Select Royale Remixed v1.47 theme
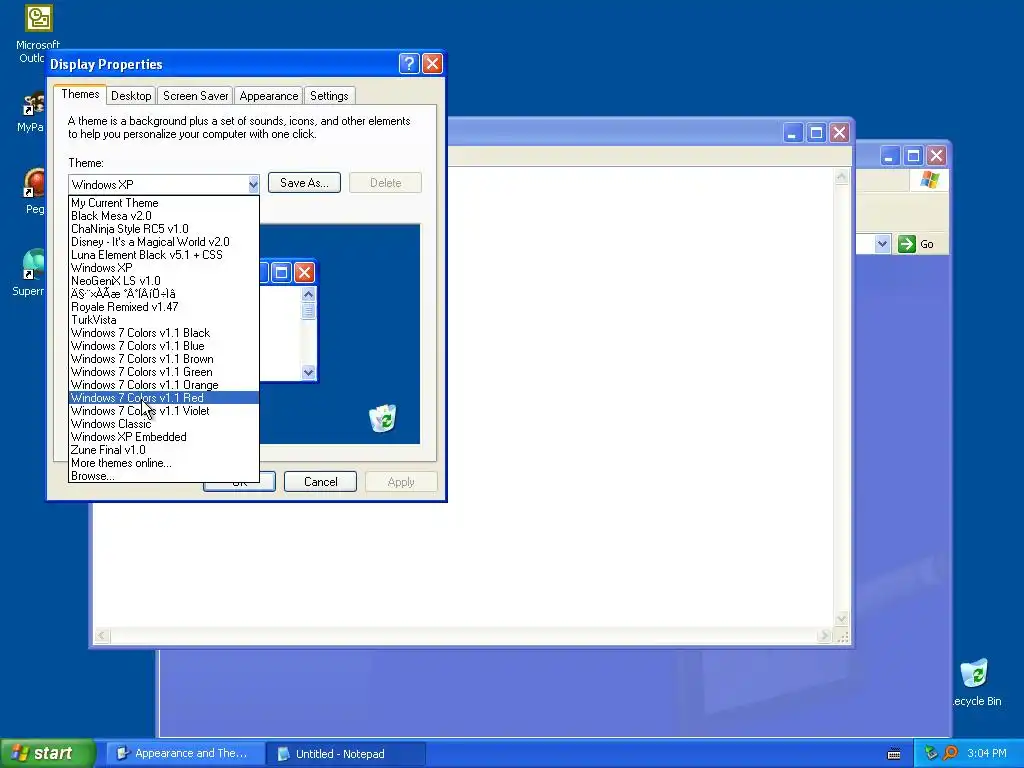 point(164,307)
